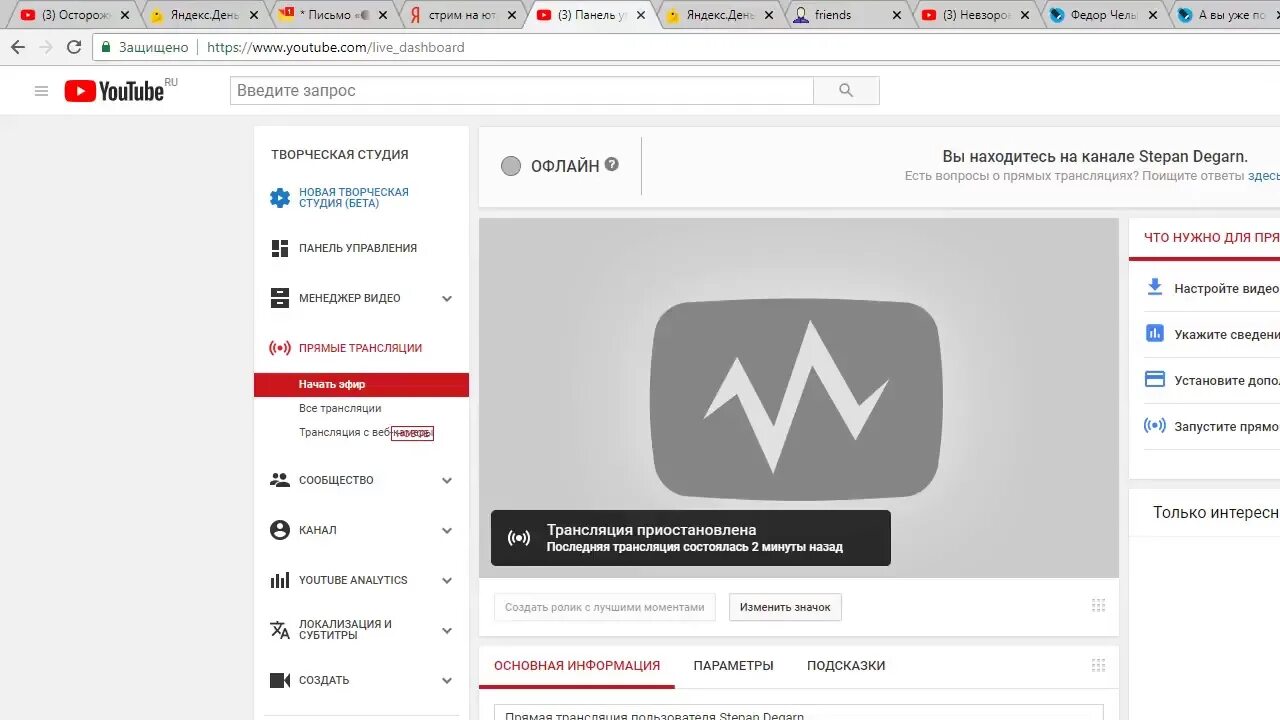
Task: Open the YouTube hamburger guide menu
Action: click(x=41, y=91)
